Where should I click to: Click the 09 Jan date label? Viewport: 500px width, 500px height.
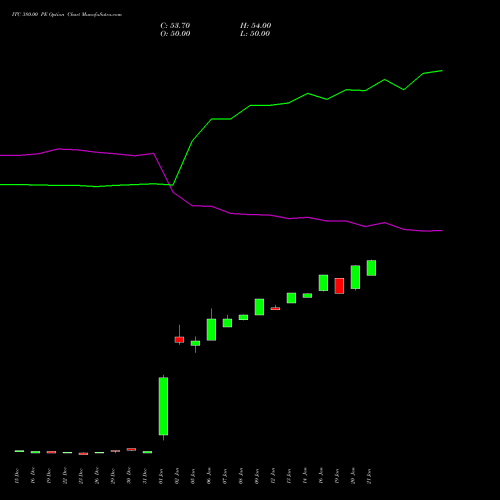tap(257, 476)
